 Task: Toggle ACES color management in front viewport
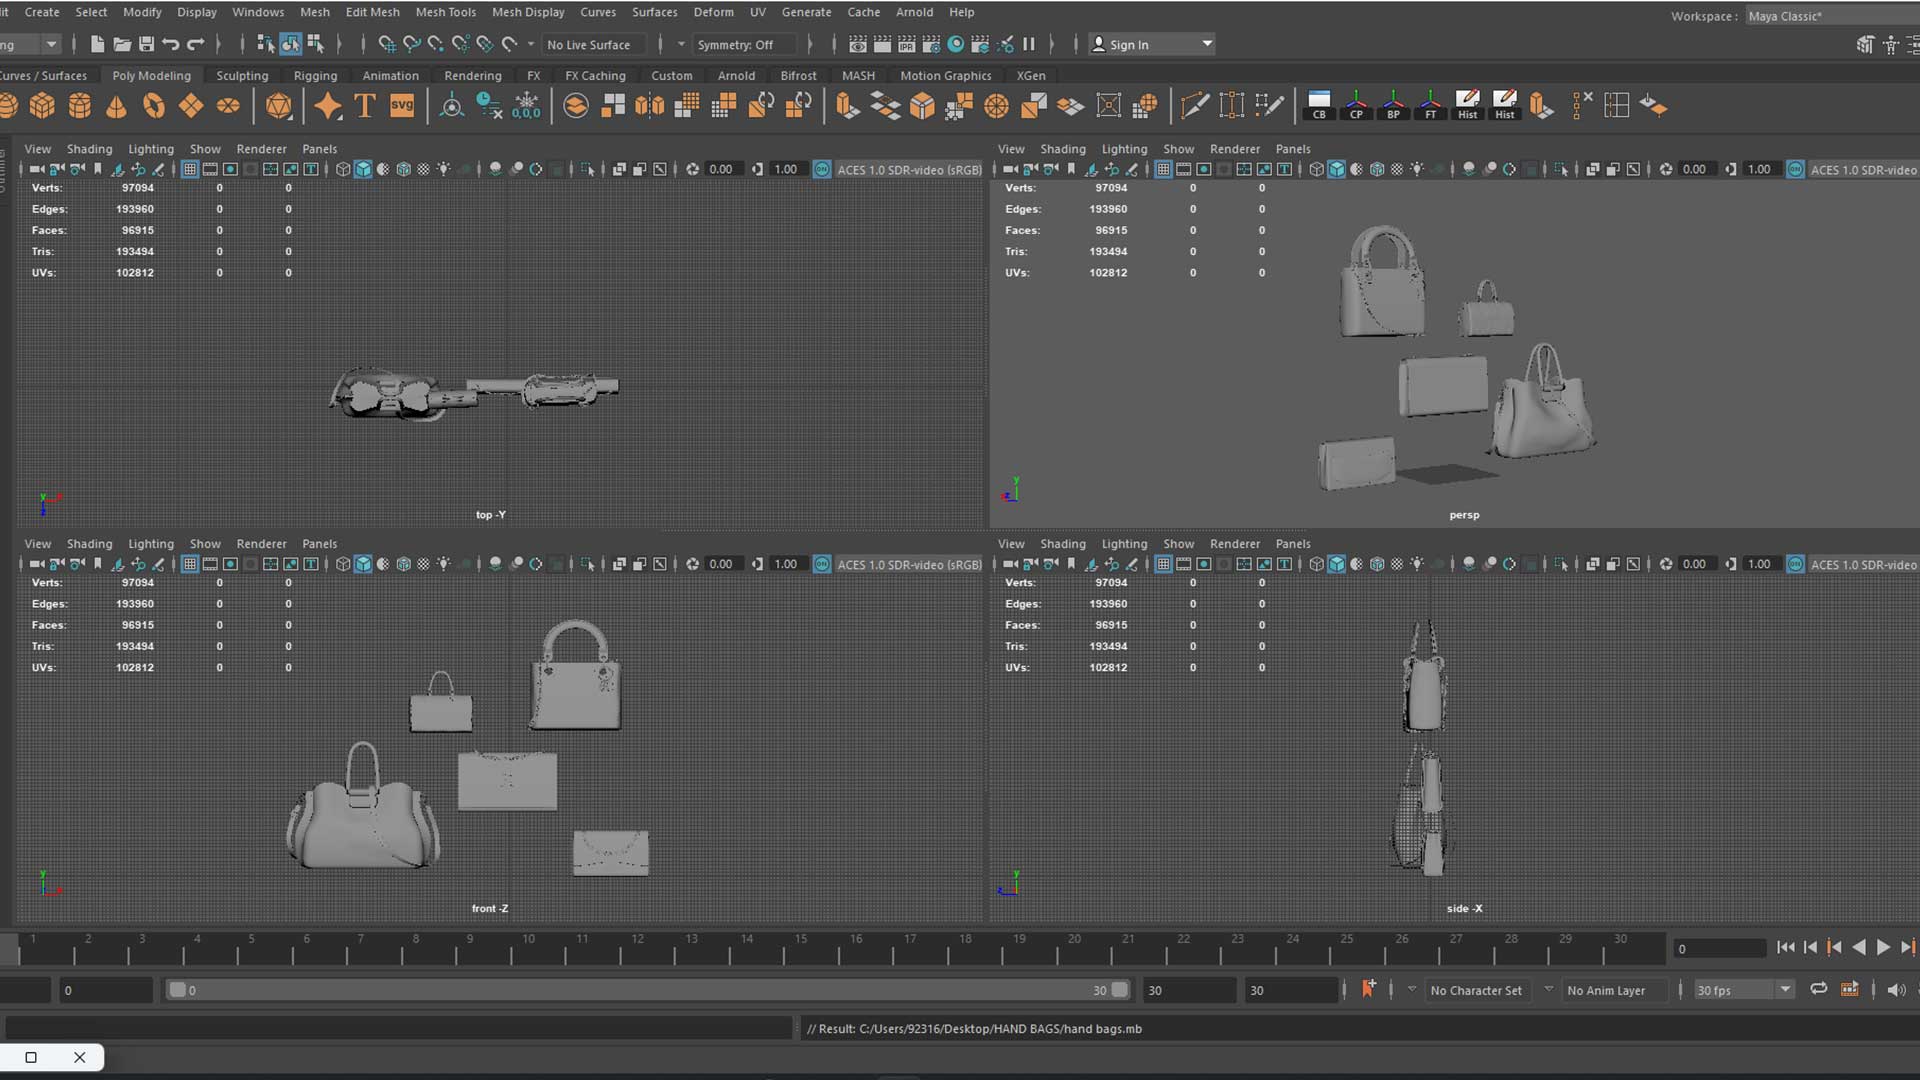[821, 564]
